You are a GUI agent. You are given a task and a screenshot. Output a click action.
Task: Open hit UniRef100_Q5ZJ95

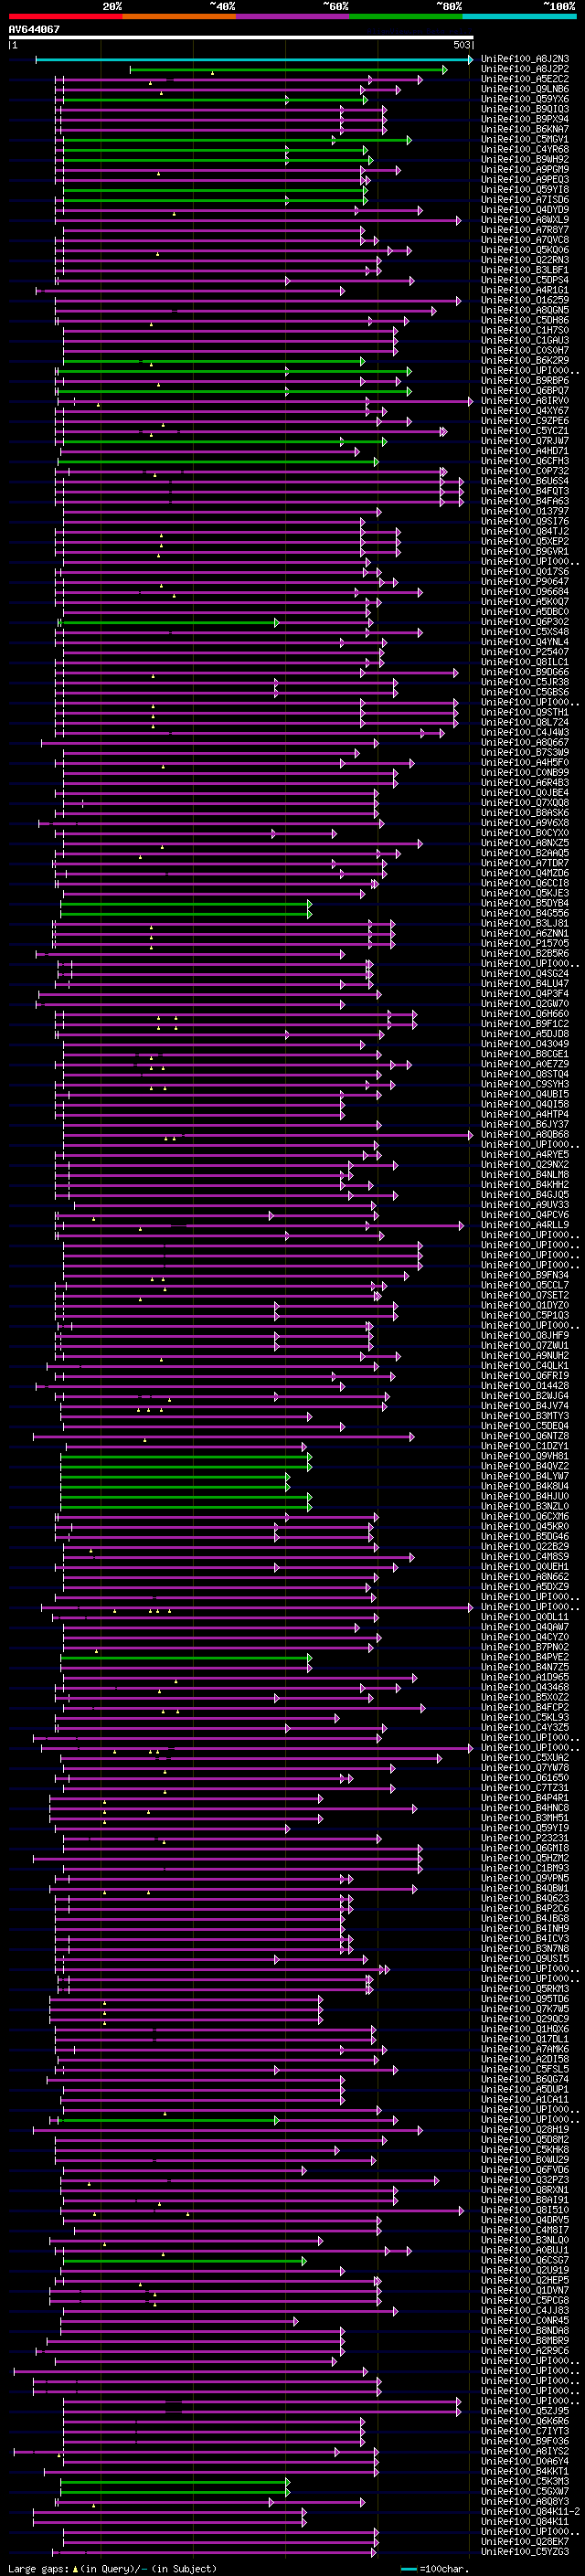[525, 2410]
